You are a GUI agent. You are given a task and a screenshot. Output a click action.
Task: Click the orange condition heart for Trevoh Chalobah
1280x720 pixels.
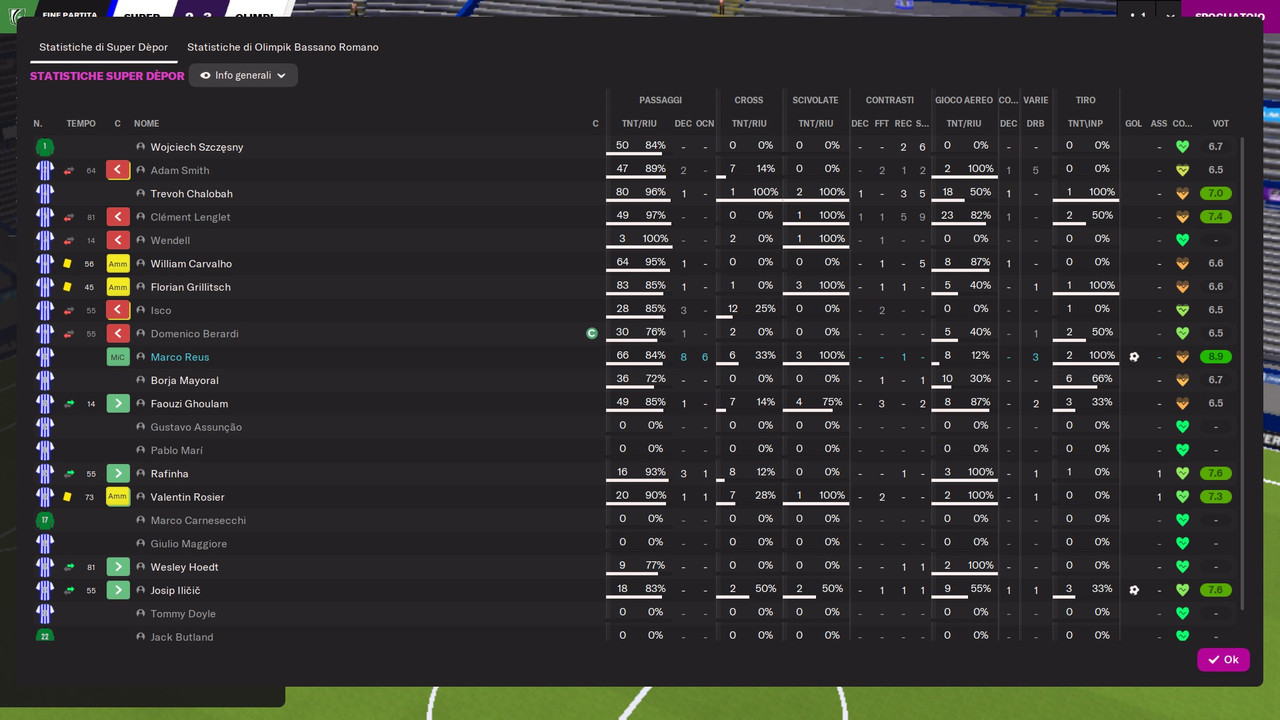[1182, 194]
